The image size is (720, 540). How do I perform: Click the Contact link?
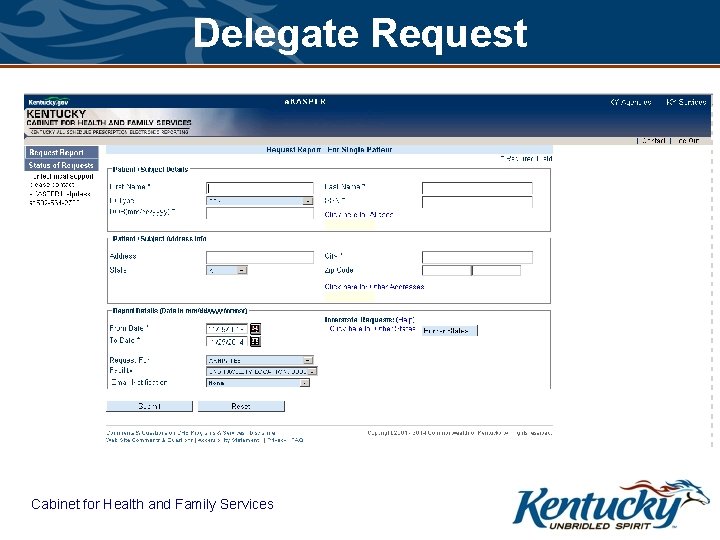click(x=653, y=141)
